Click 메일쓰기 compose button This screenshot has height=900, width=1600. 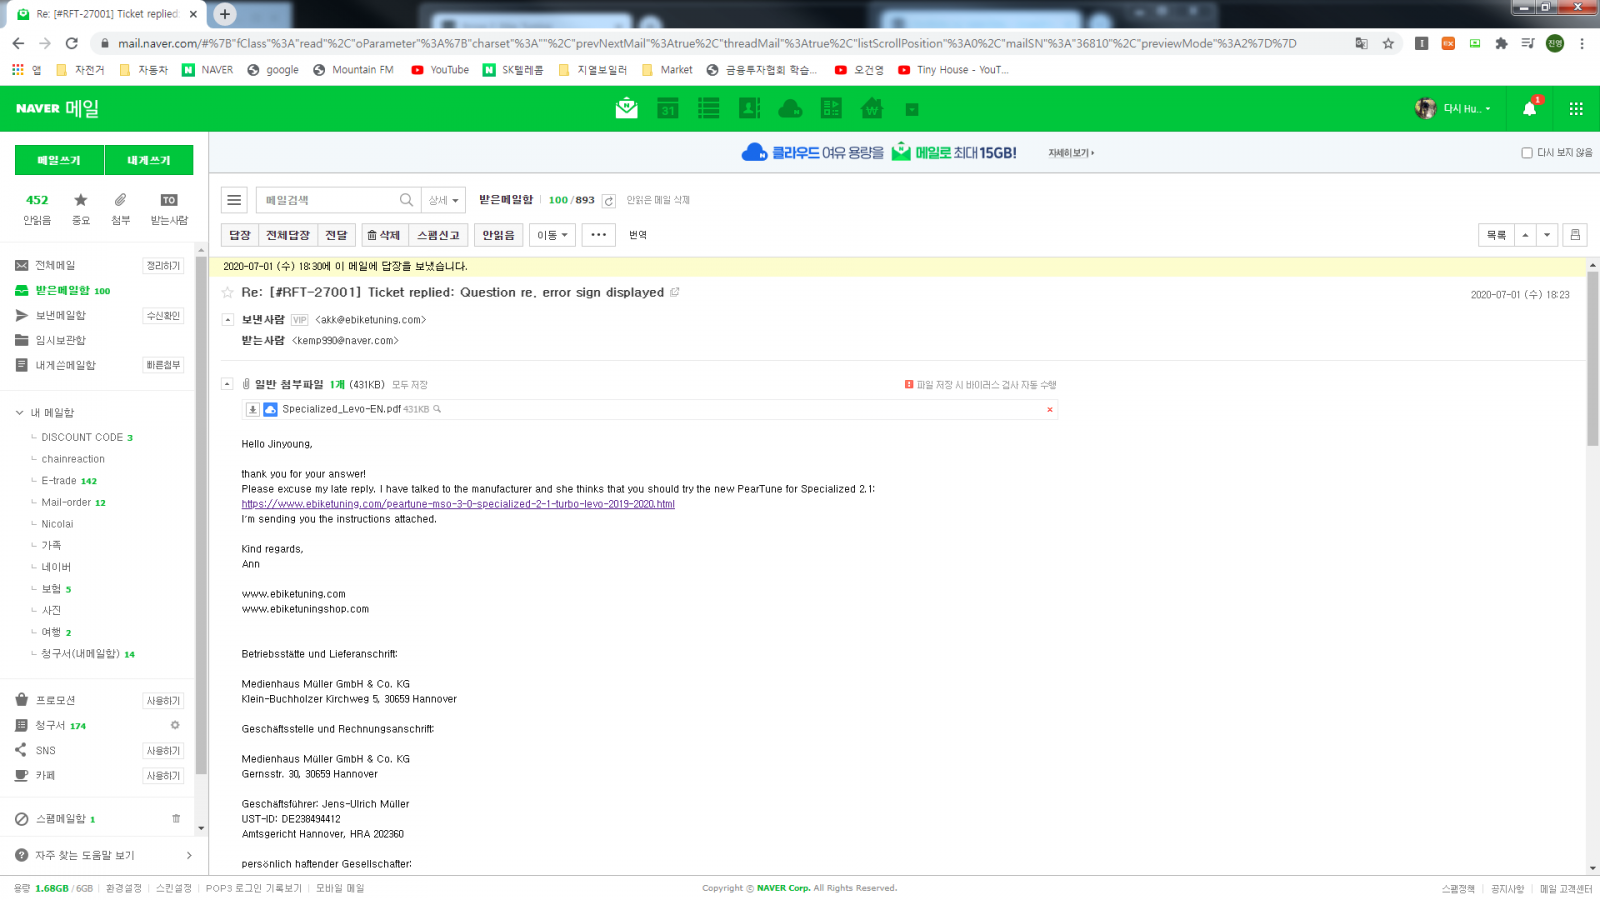click(59, 160)
